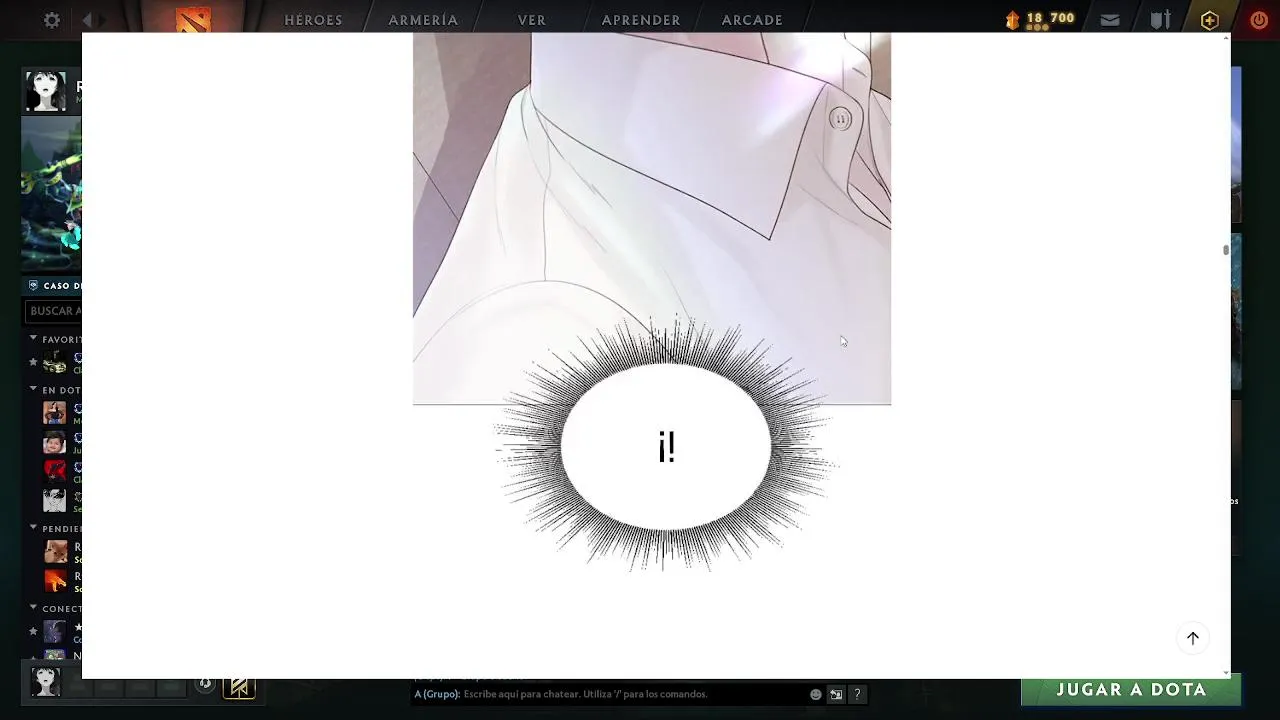Click the JUGAR A DOTA button

pos(1131,690)
